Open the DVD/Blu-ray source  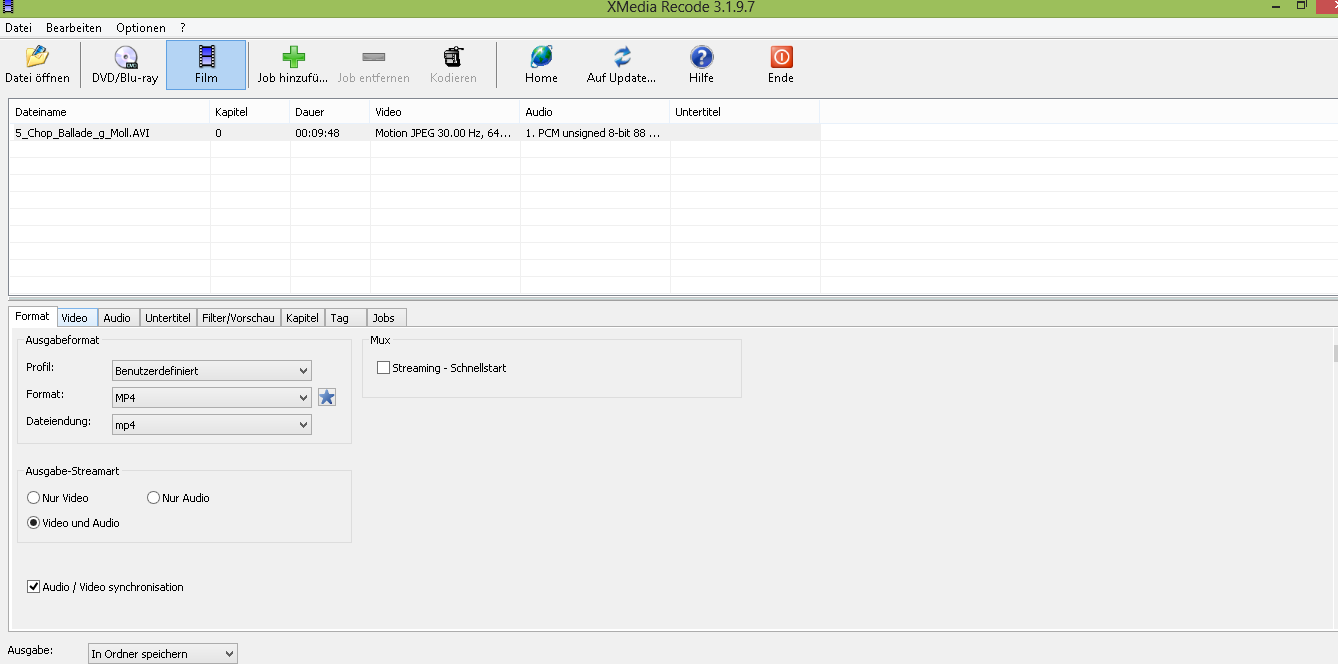click(x=125, y=65)
